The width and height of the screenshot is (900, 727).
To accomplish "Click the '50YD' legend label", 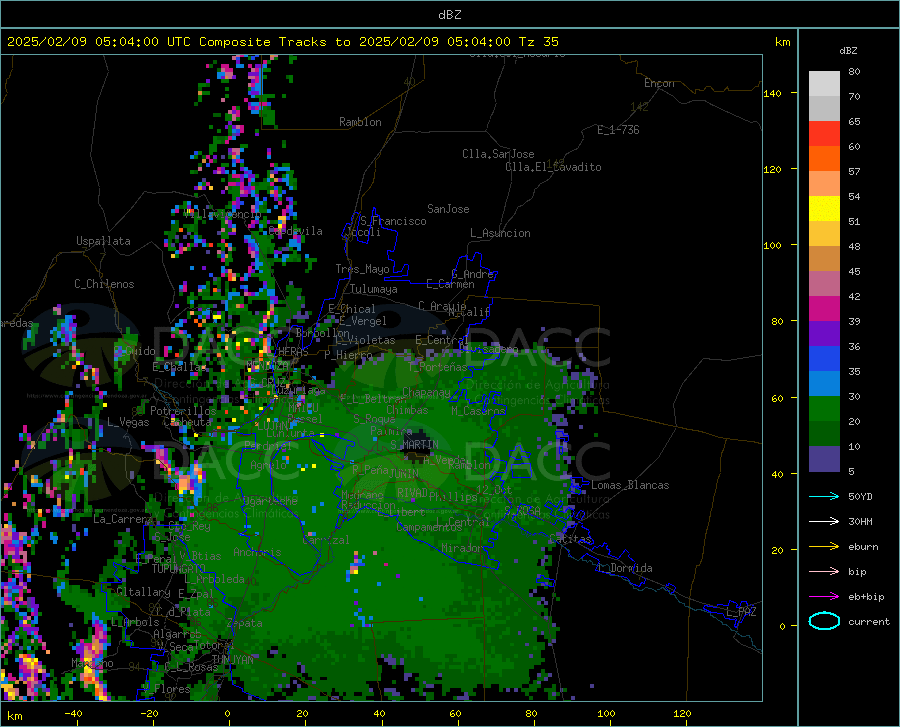I will tap(860, 496).
